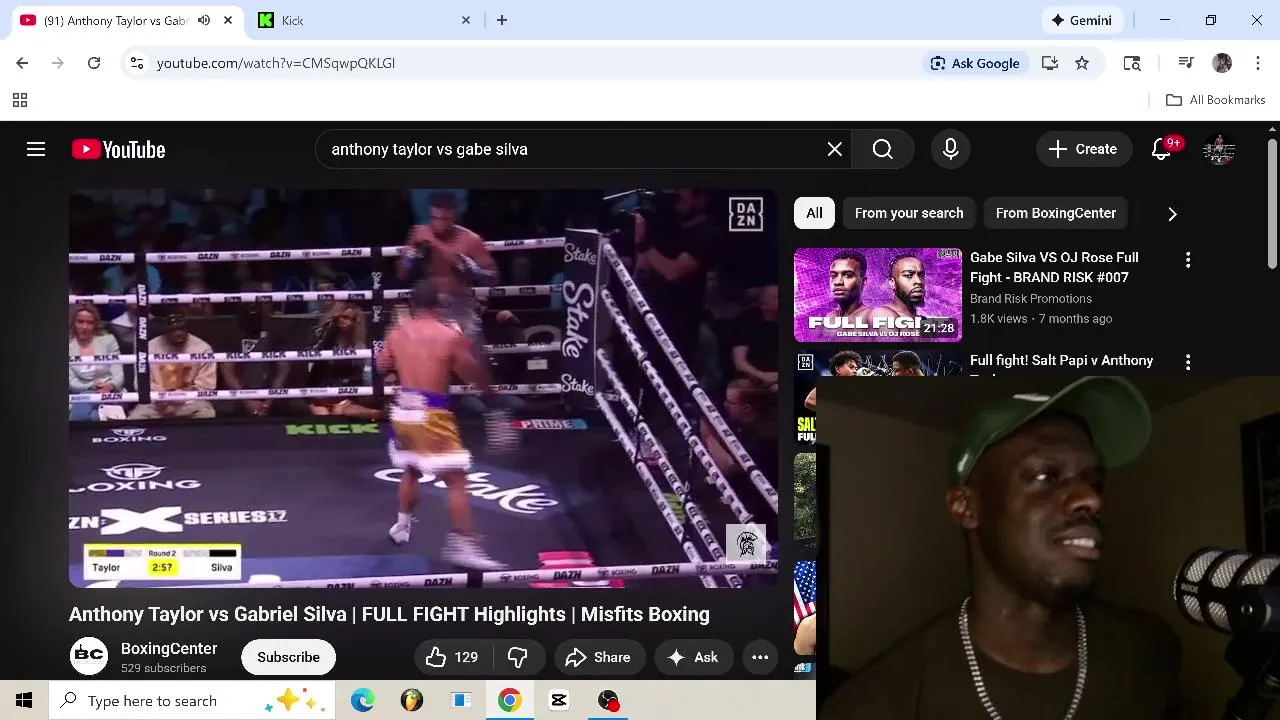Go back with the browser back arrow
This screenshot has height=720, width=1280.
click(22, 63)
